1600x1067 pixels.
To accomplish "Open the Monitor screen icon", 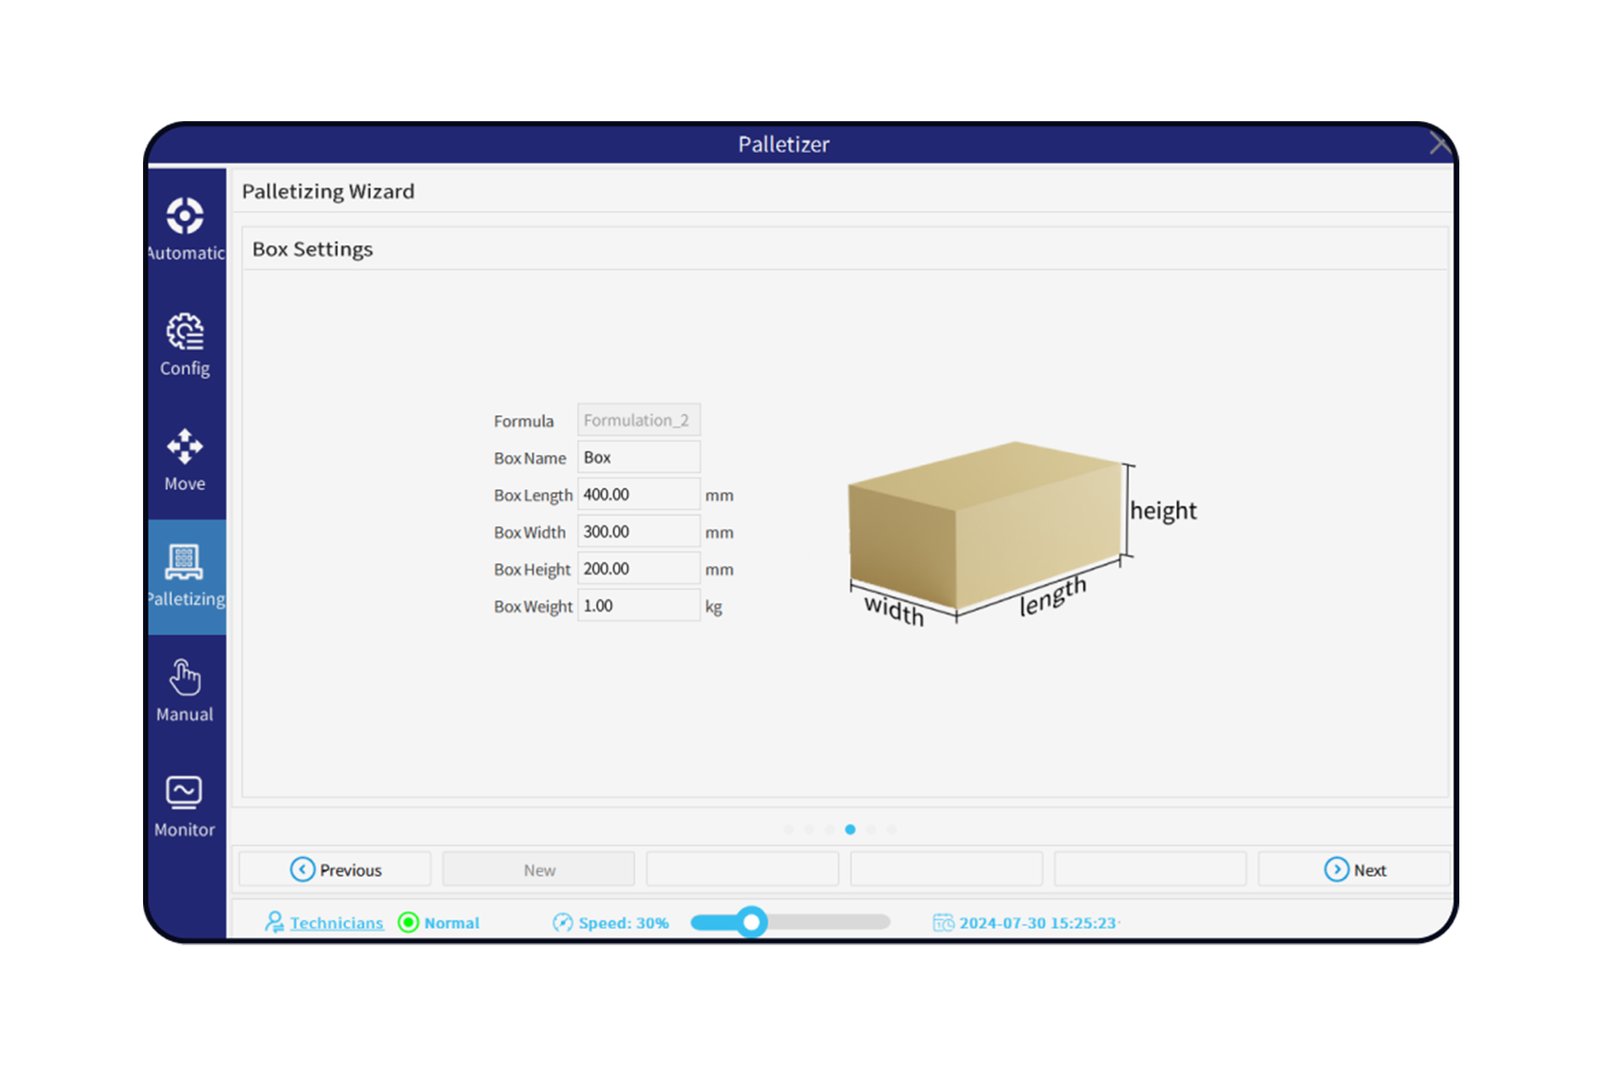I will click(185, 793).
